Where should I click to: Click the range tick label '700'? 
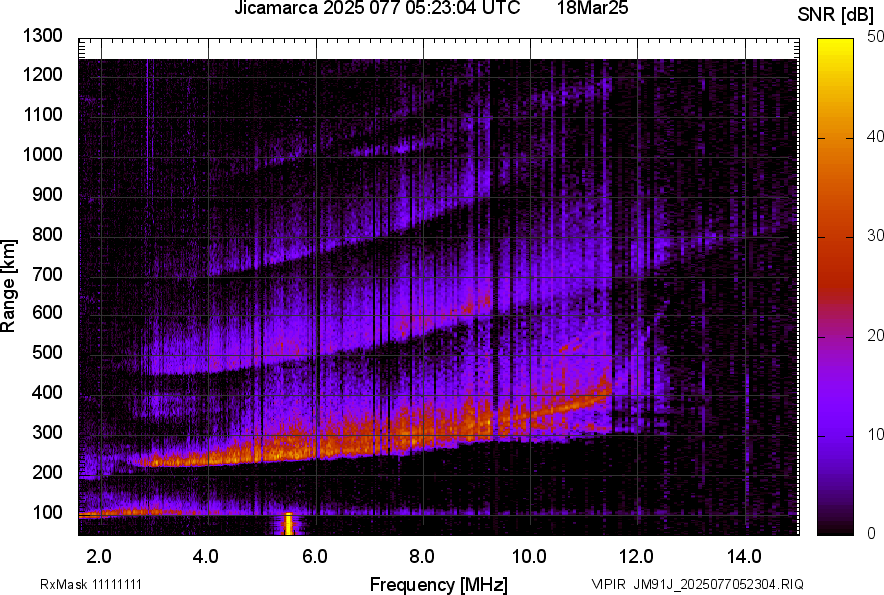point(47,275)
